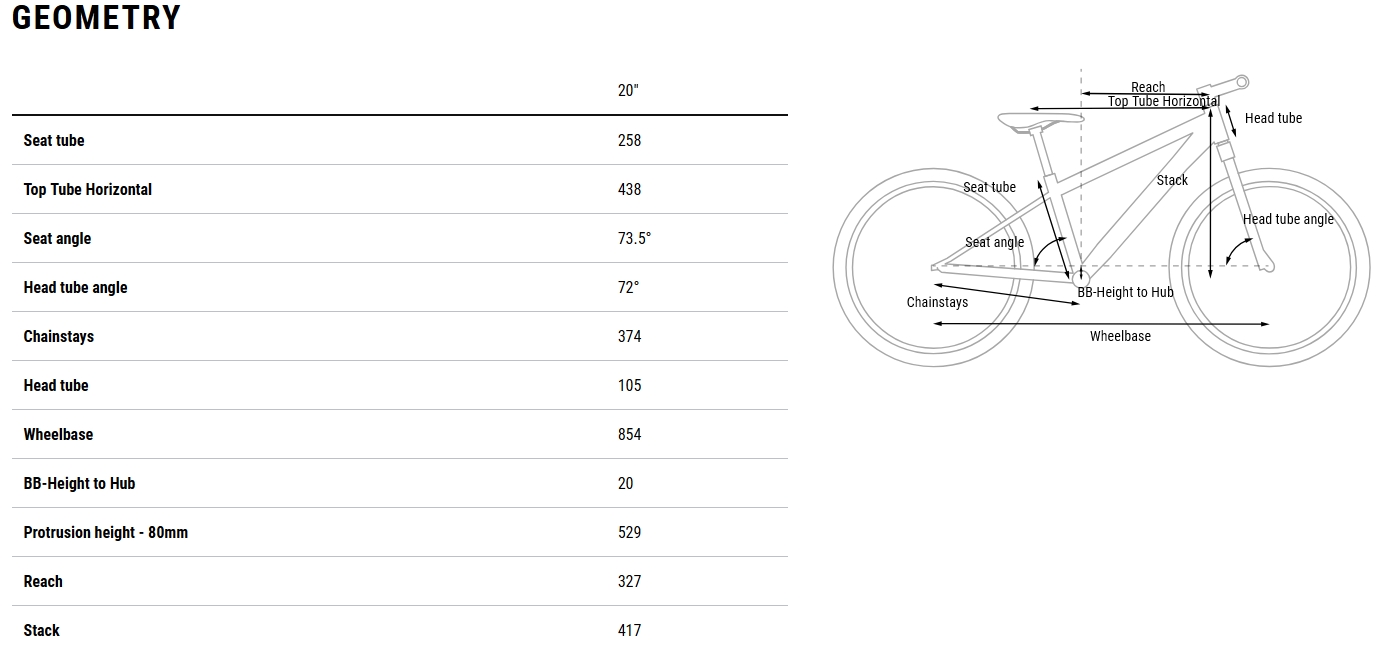
Task: Click the Stack label in the bike diagram
Action: click(1172, 180)
